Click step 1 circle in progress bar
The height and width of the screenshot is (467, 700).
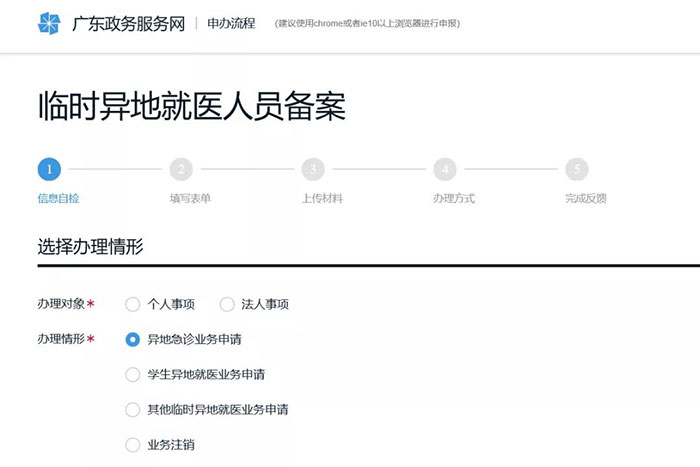[50, 169]
